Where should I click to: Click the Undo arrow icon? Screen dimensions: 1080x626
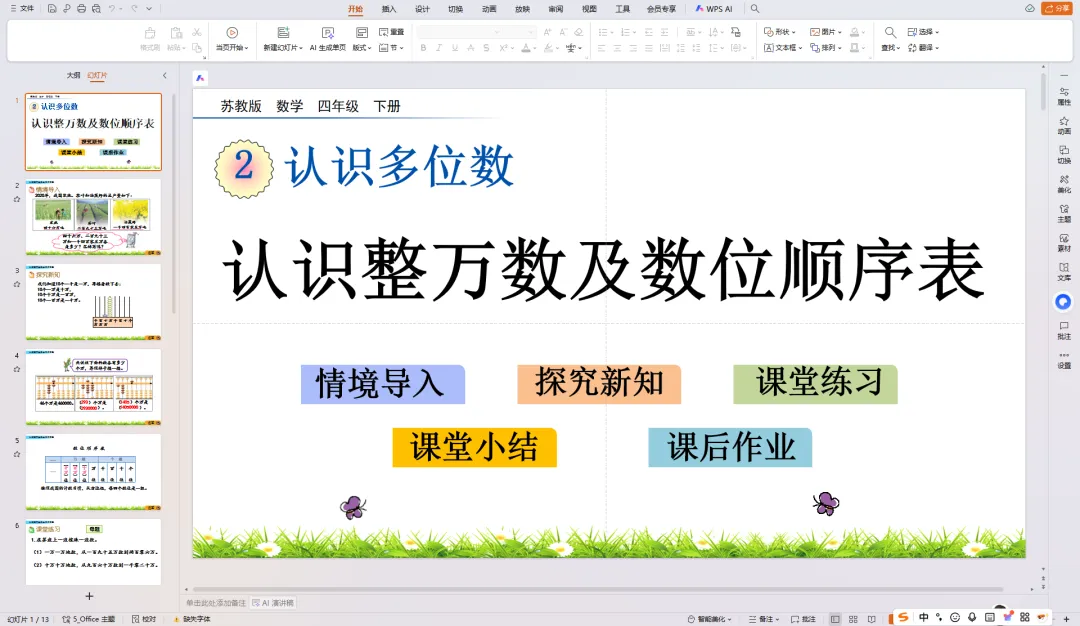pyautogui.click(x=112, y=9)
